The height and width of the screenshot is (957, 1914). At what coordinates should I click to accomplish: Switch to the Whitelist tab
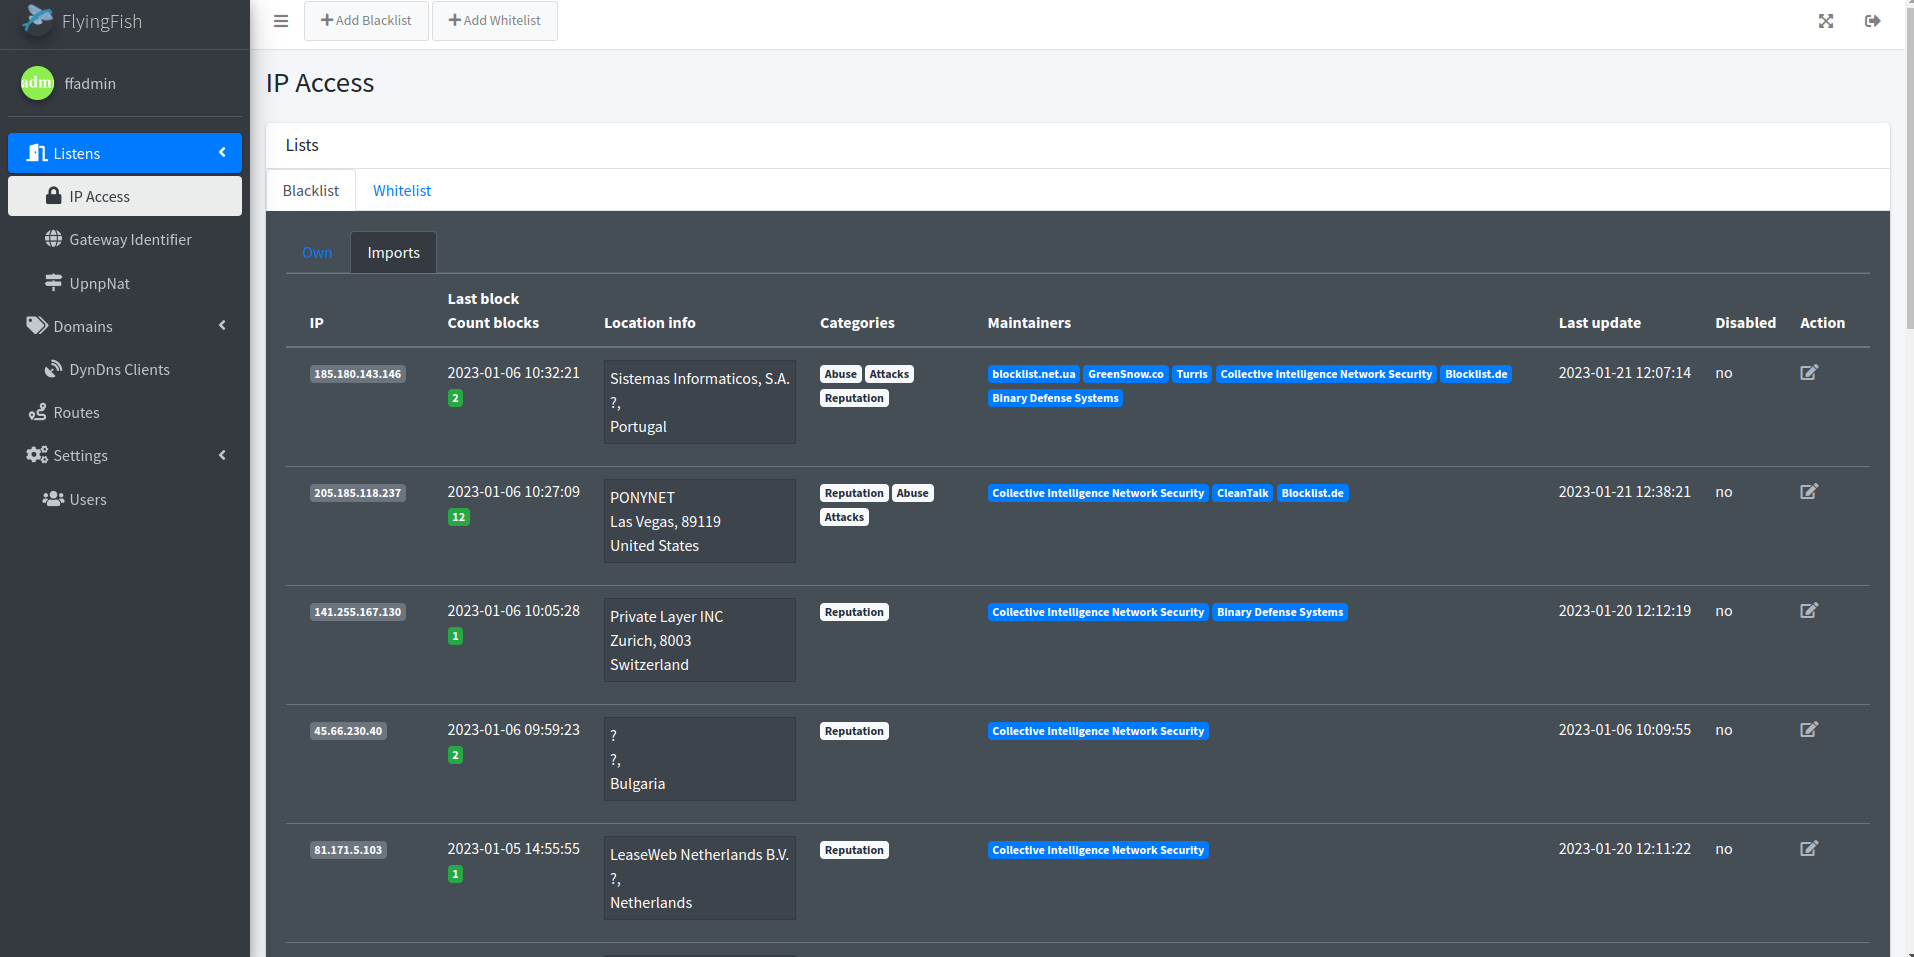(402, 190)
